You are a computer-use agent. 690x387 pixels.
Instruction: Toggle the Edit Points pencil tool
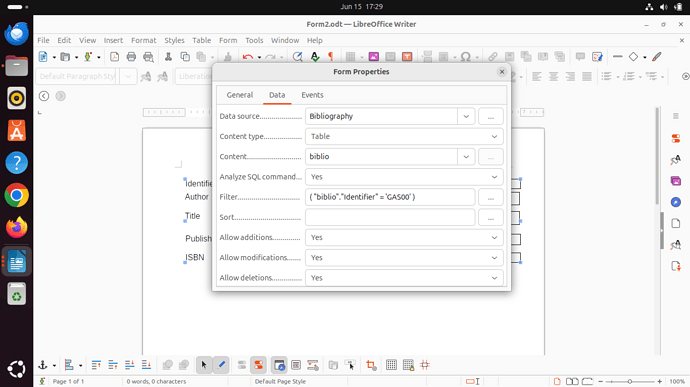pos(221,365)
